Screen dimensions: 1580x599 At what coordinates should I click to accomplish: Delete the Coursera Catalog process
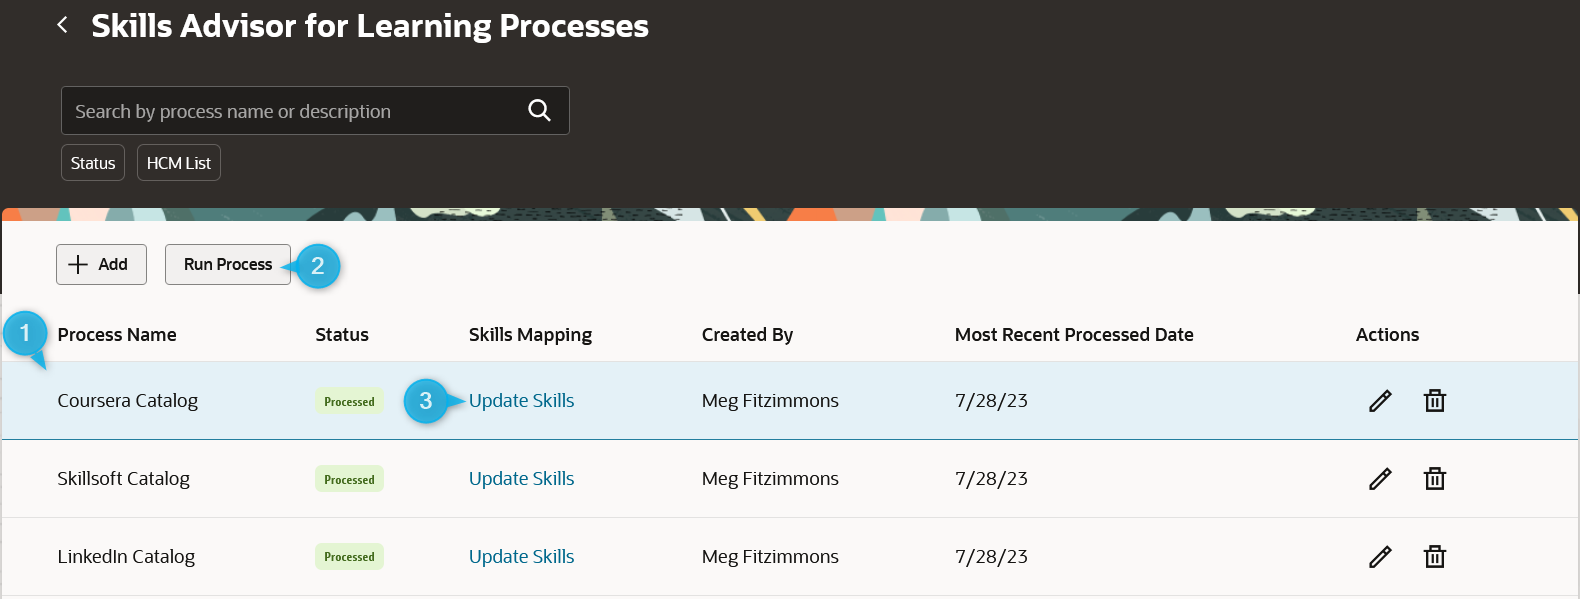point(1435,401)
